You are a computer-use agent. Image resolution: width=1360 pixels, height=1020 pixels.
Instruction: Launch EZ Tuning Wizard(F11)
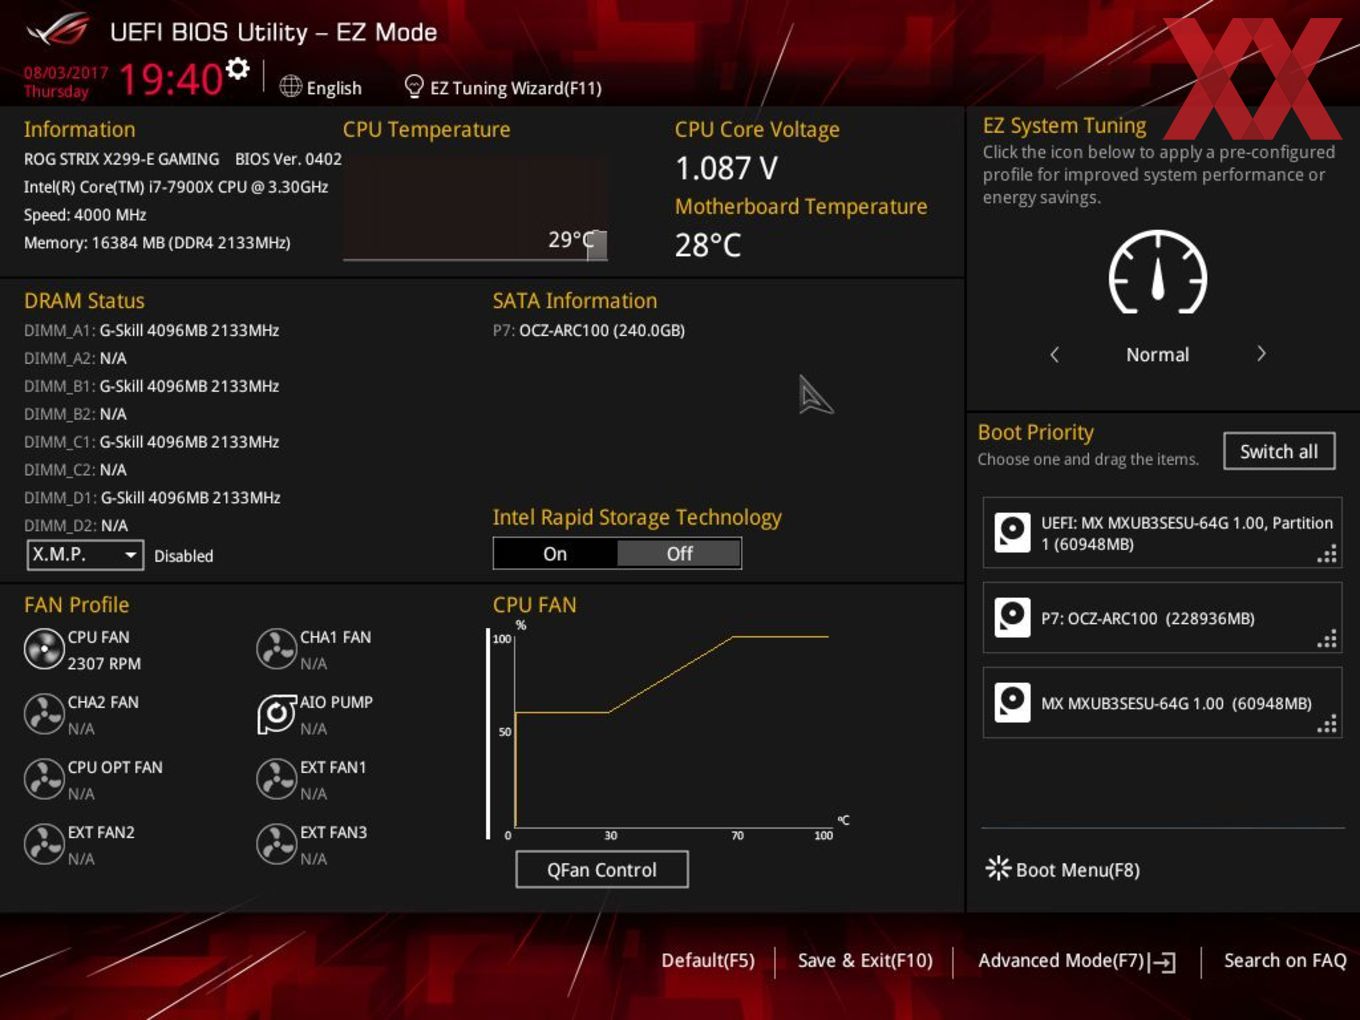516,88
